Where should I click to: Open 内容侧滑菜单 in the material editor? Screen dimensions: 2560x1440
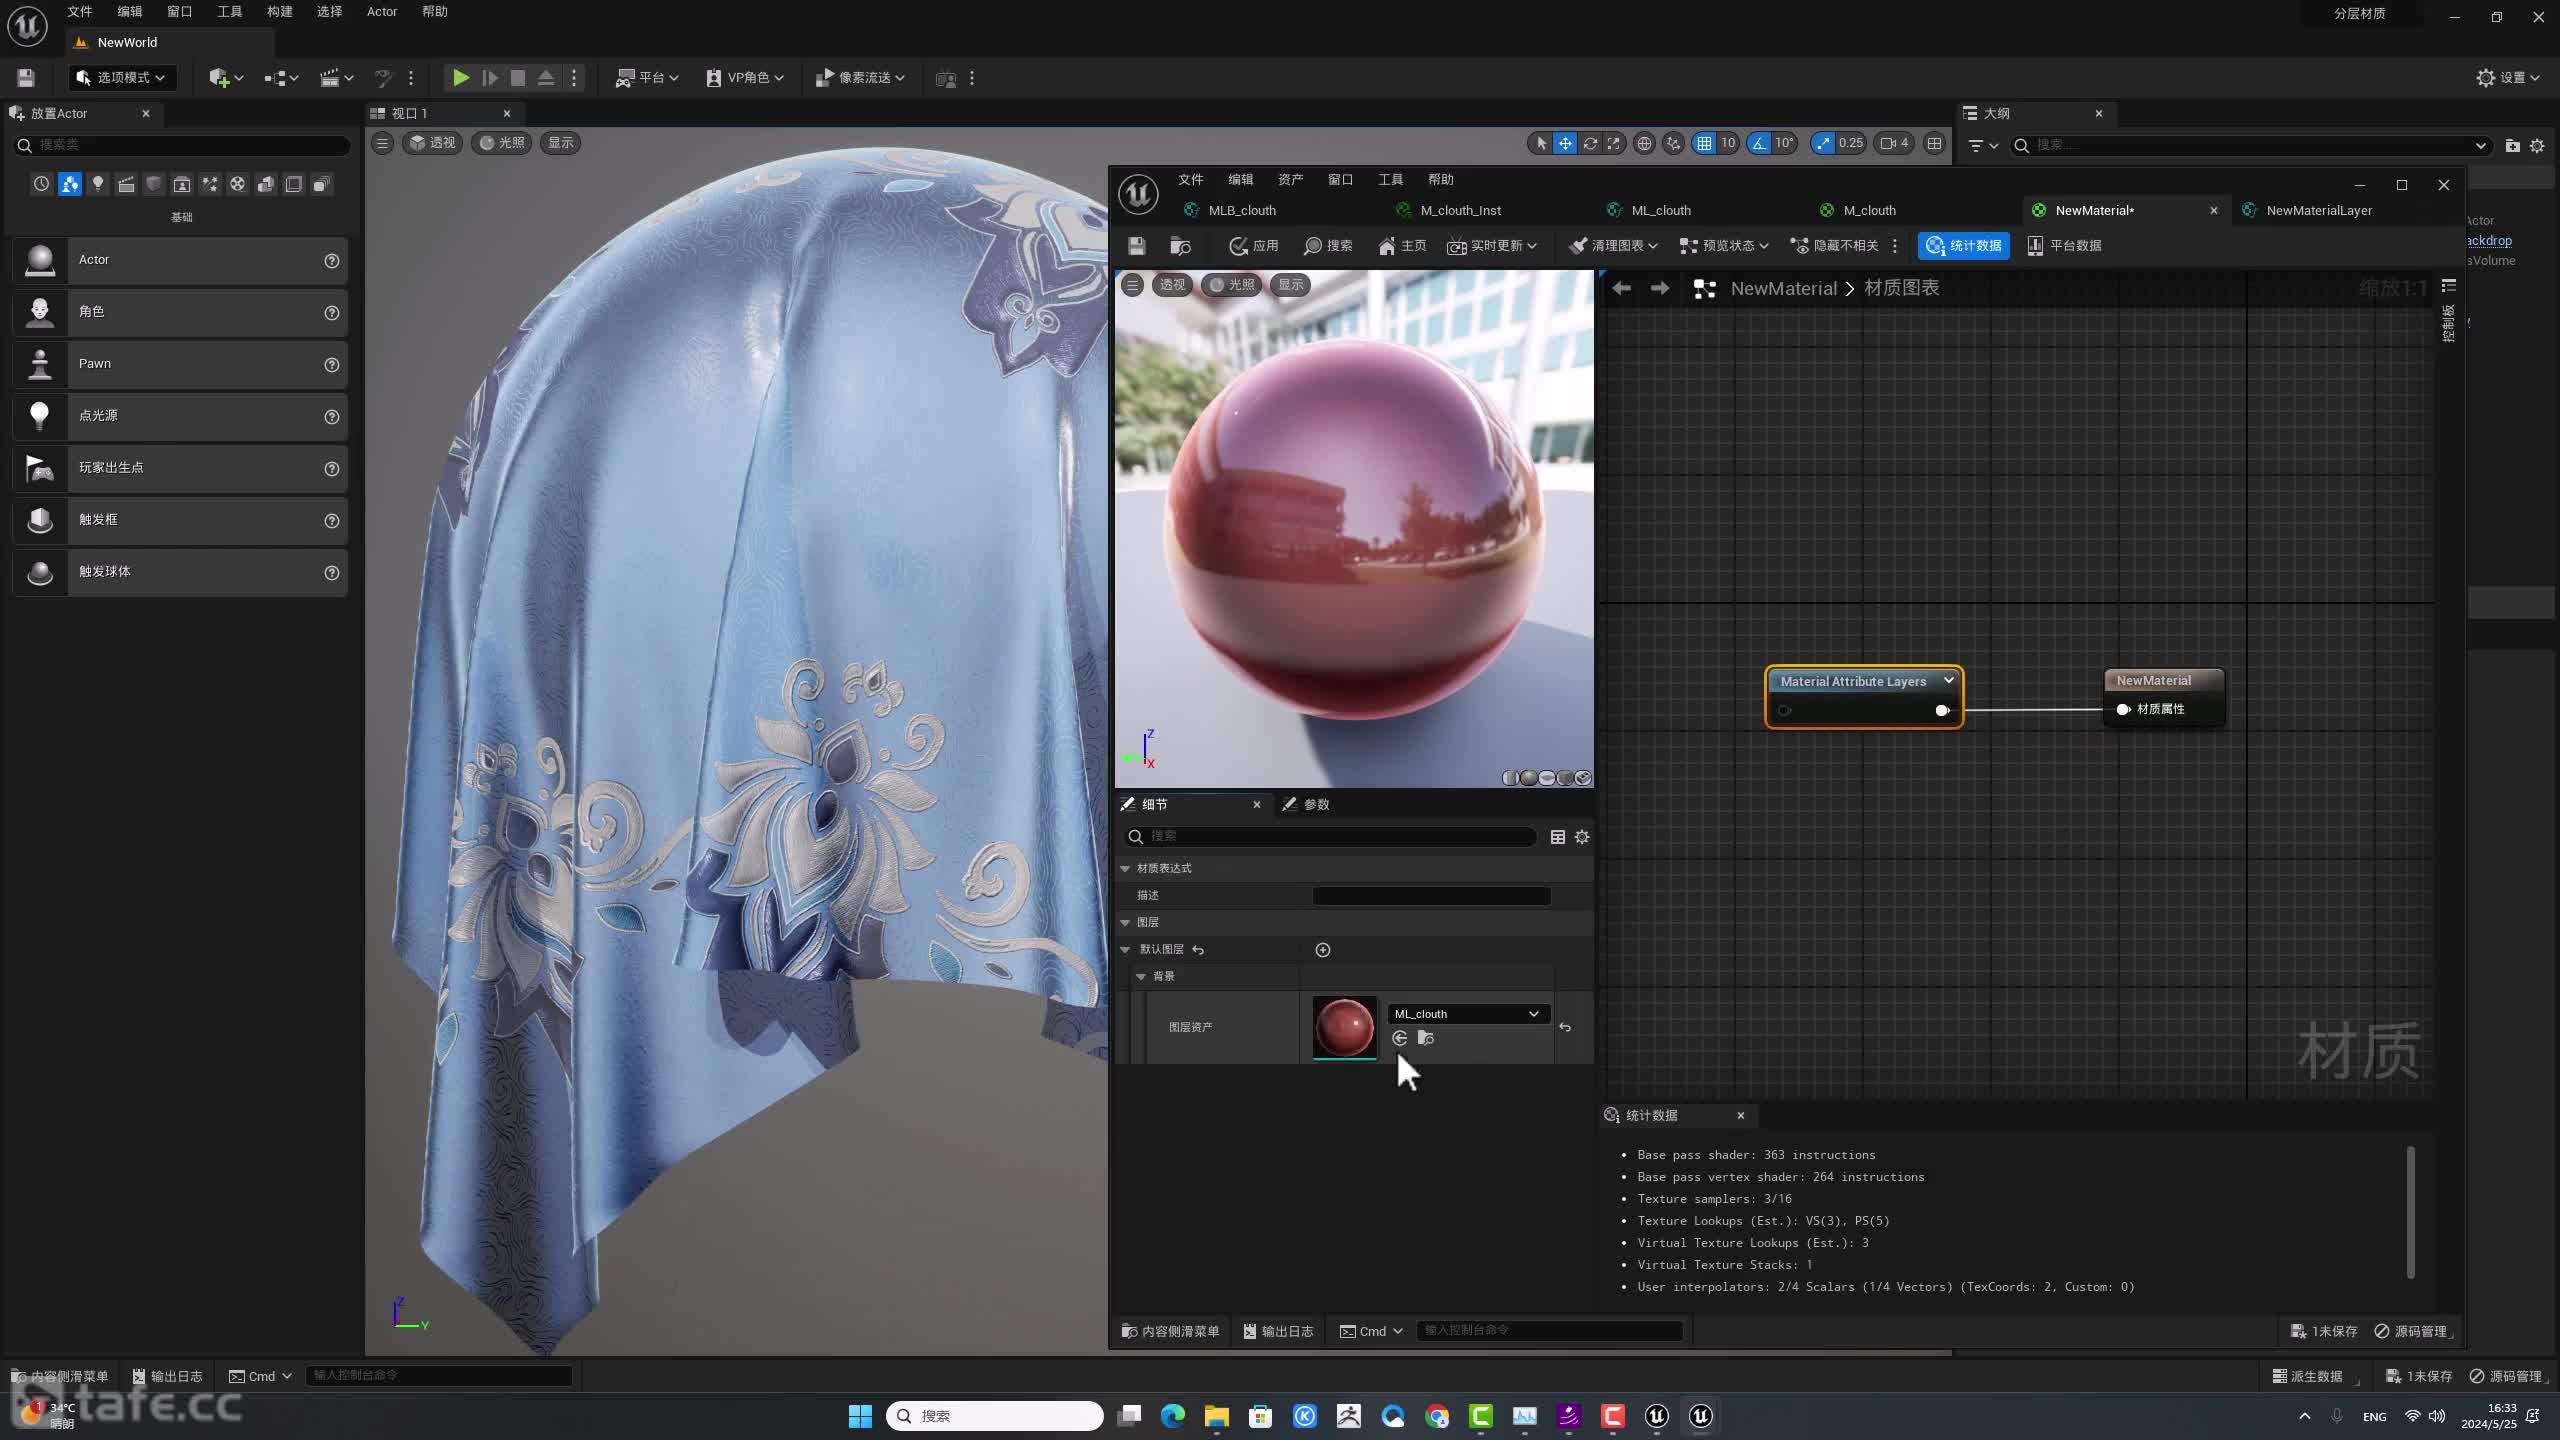(1170, 1331)
